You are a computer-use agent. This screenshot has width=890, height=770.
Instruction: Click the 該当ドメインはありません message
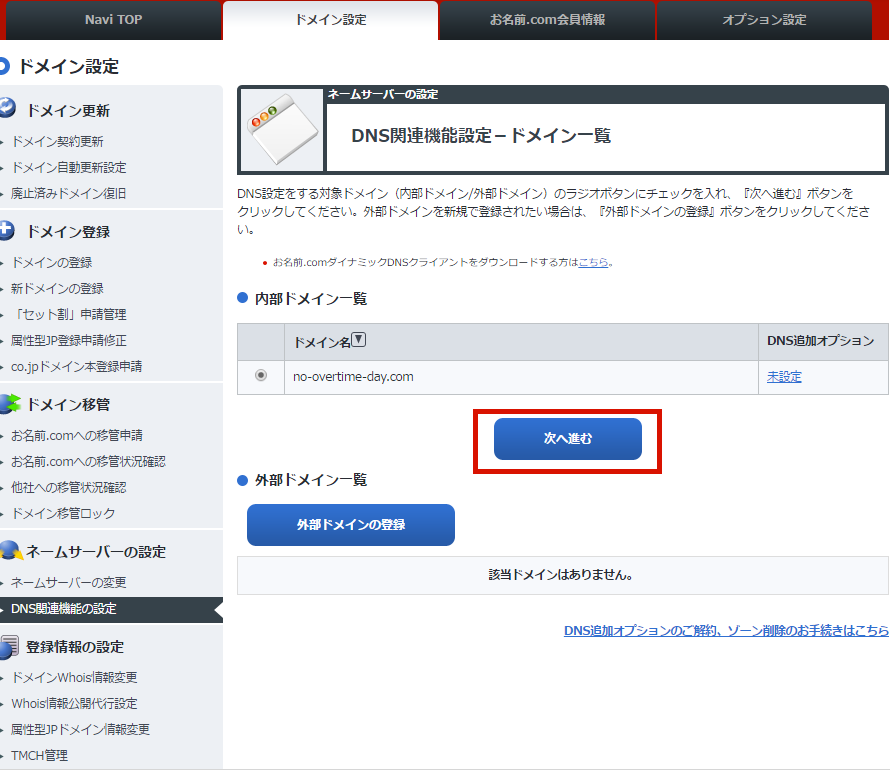(561, 575)
